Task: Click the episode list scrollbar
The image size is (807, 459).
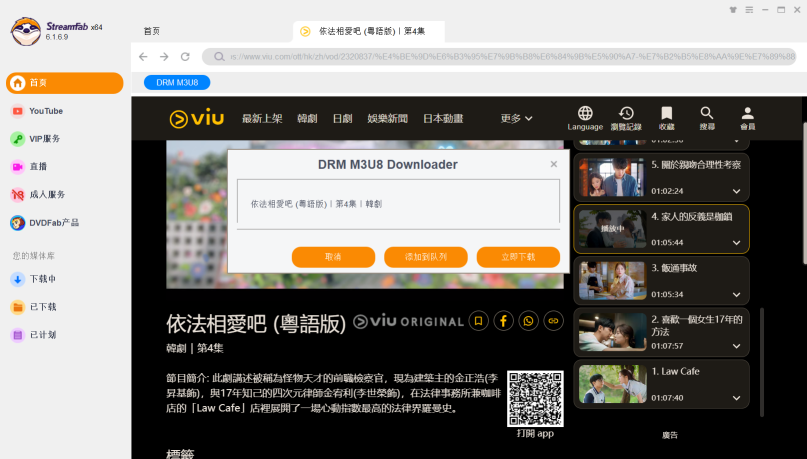Action: point(762,362)
